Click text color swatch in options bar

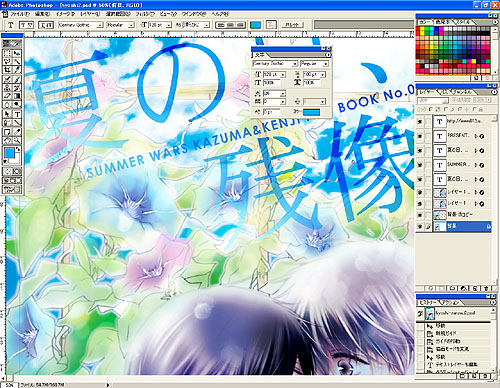tap(256, 25)
